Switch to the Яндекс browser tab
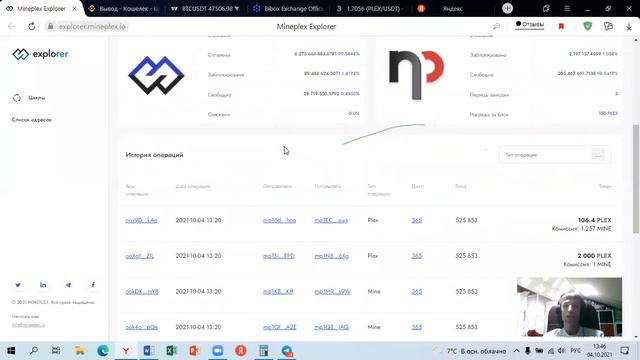Screen dimensions: 640x360 (x=452, y=9)
